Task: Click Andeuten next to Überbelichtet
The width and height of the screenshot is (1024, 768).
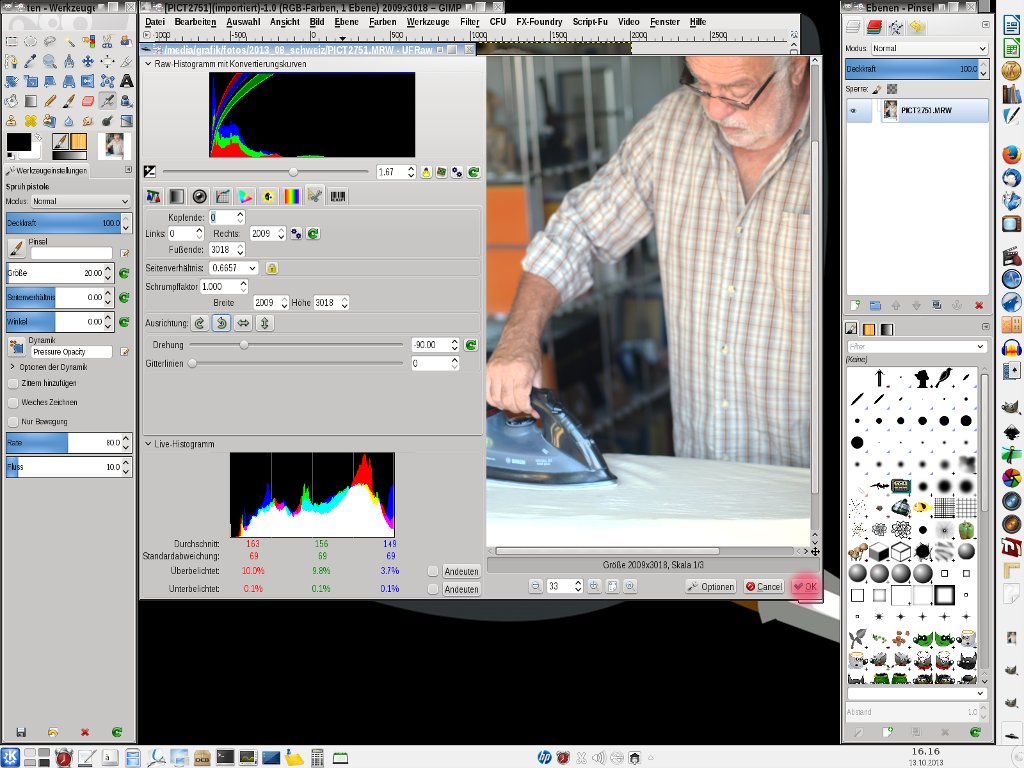Action: 461,571
